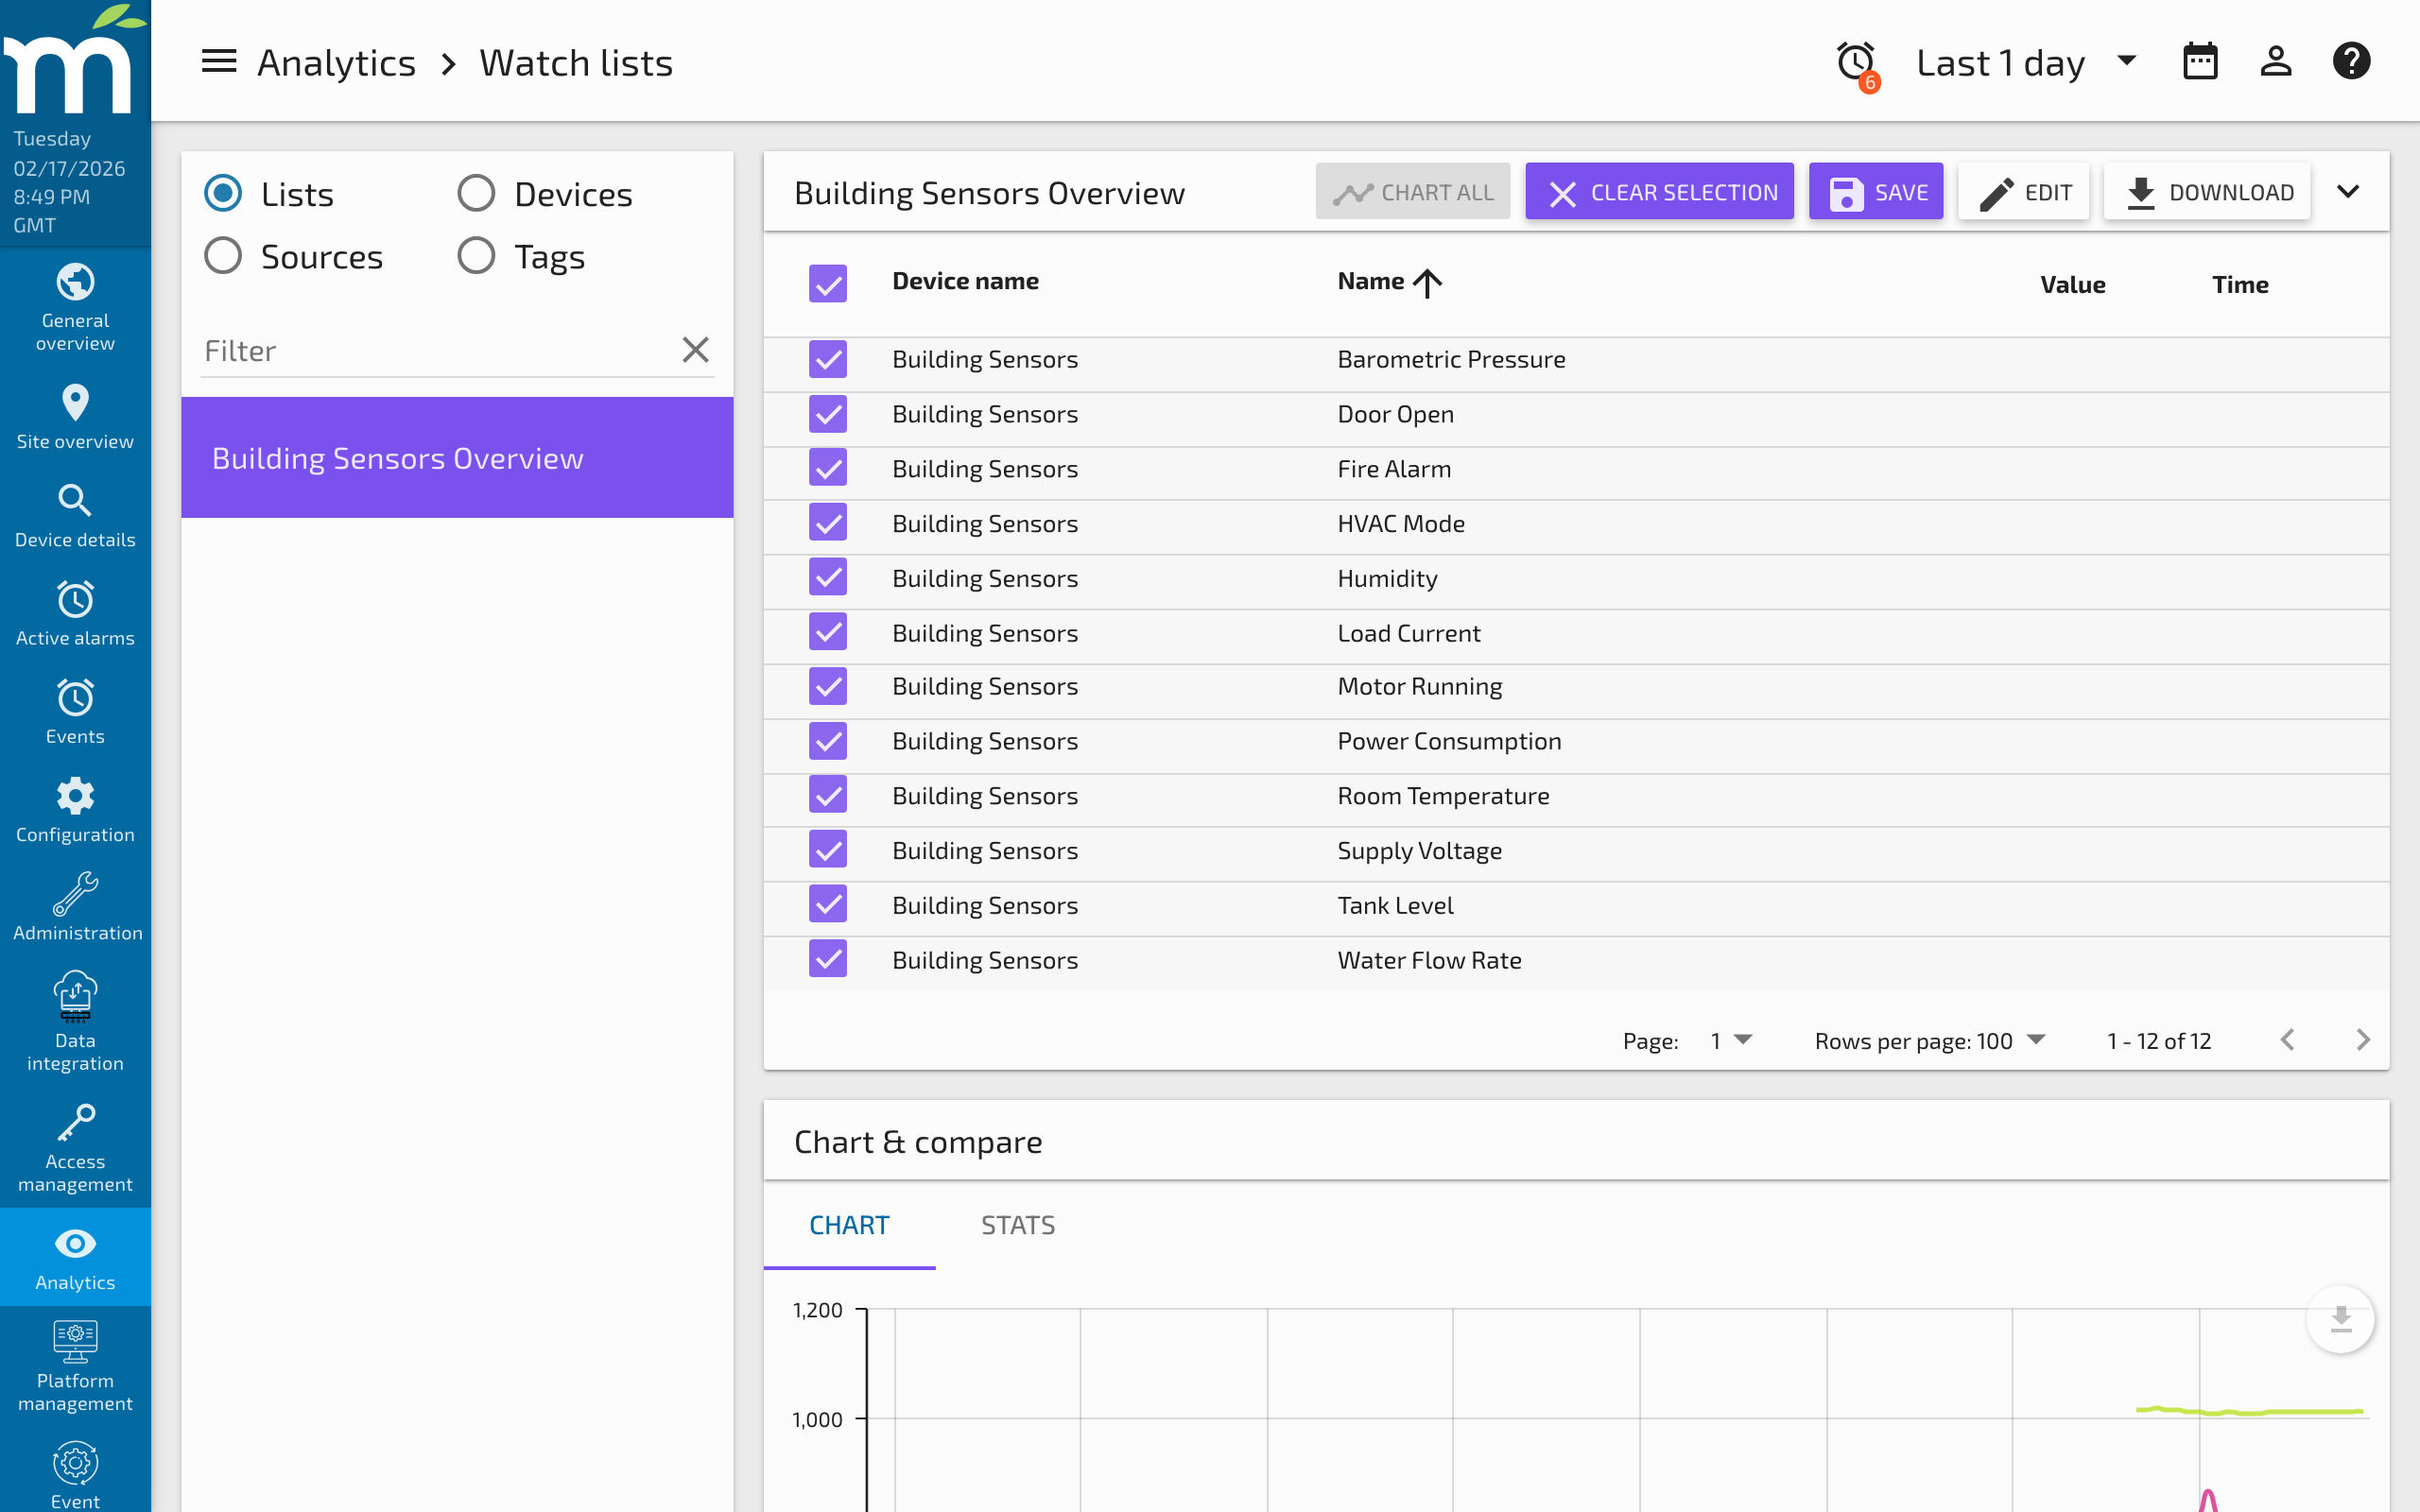The width and height of the screenshot is (2420, 1512).
Task: Click the CLEAR SELECTION button
Action: [1659, 191]
